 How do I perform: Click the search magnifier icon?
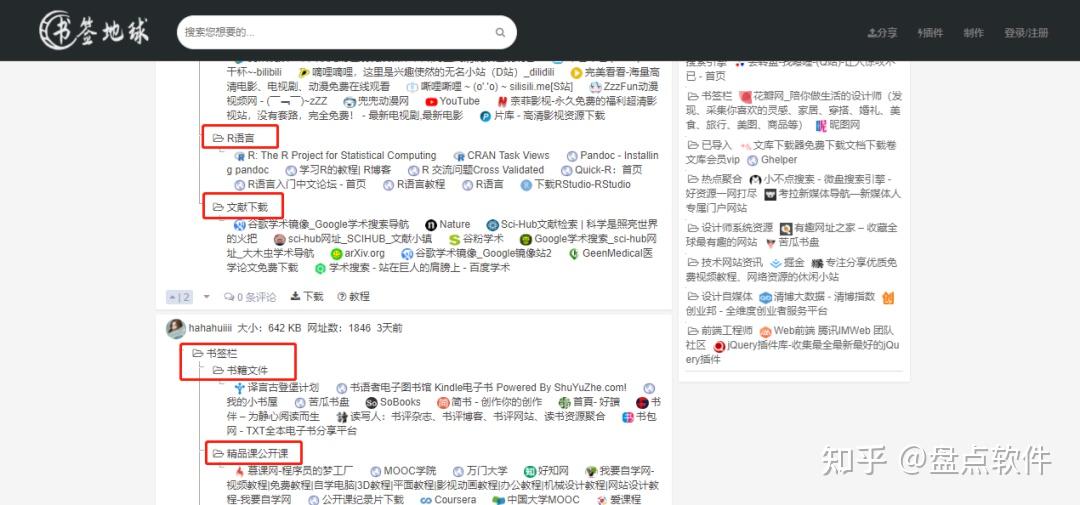[500, 32]
